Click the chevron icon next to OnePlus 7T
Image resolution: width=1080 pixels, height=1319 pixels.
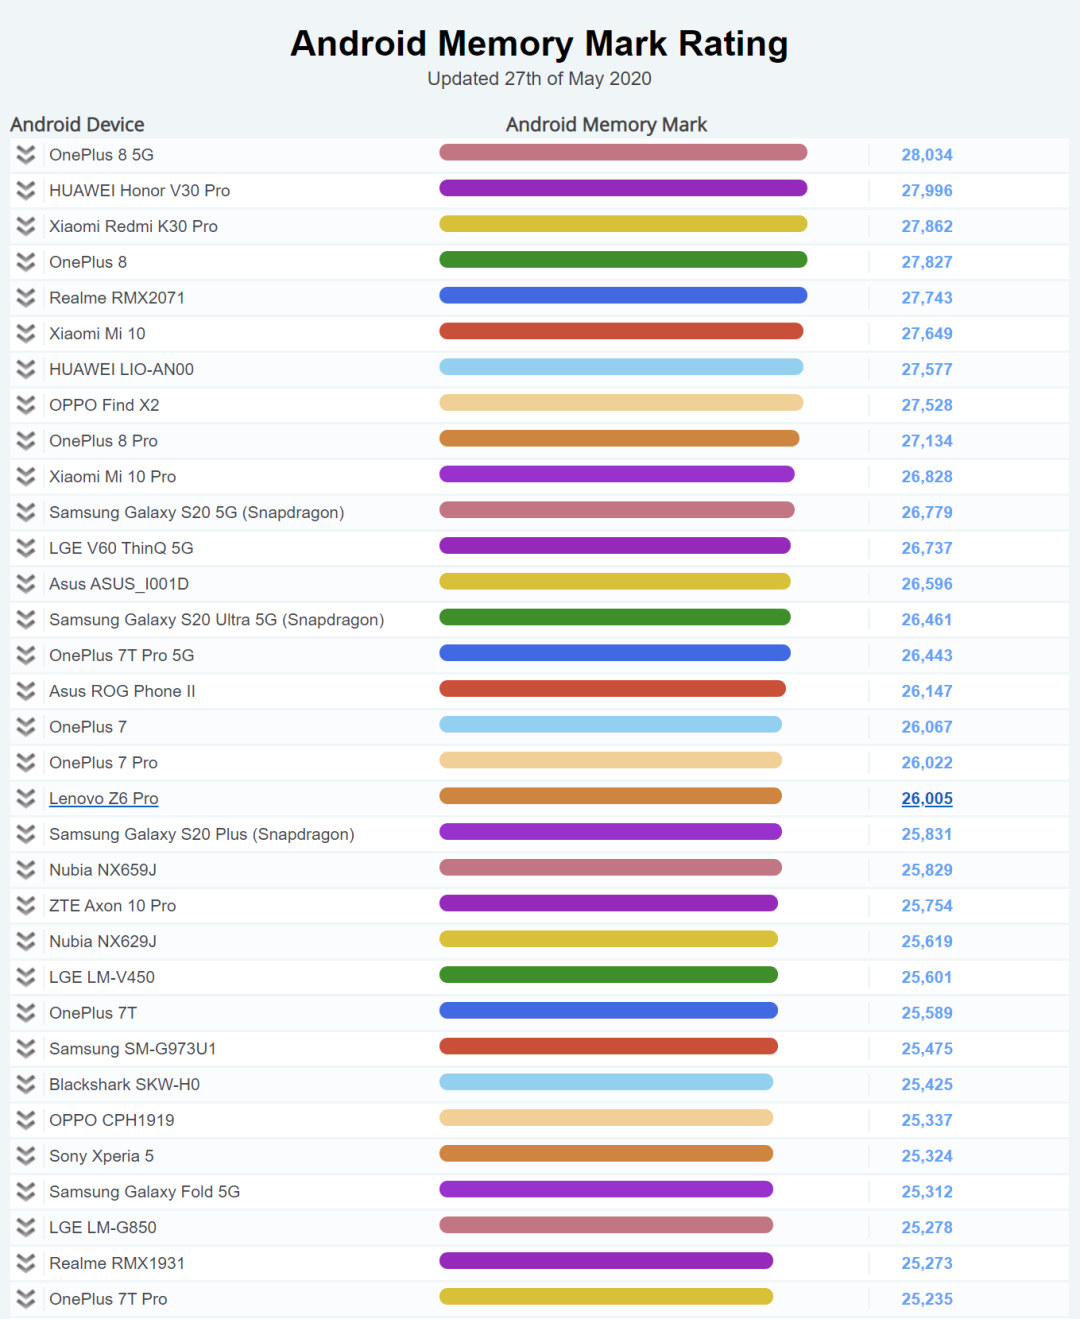pyautogui.click(x=26, y=1013)
